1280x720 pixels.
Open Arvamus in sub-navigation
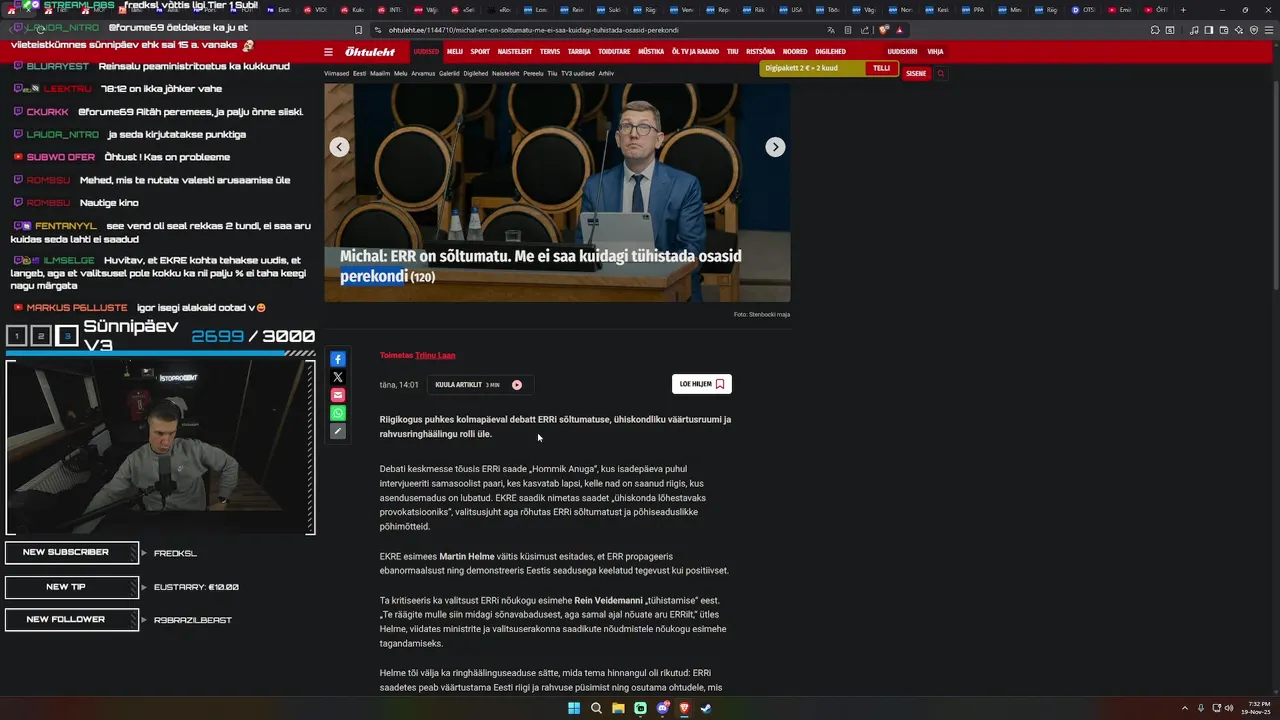coord(423,73)
